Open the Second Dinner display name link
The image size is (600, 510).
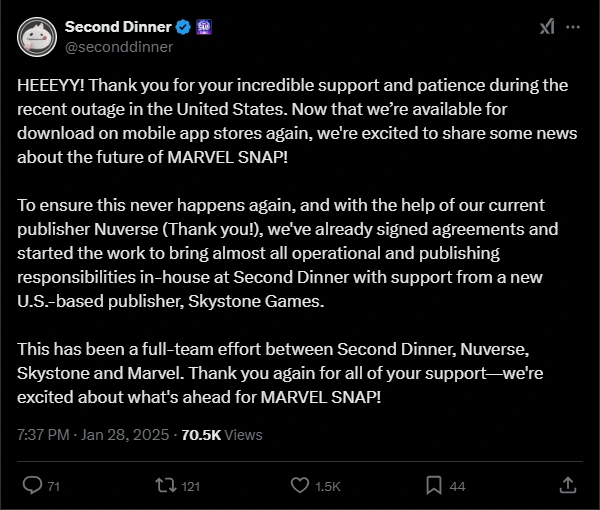[118, 27]
